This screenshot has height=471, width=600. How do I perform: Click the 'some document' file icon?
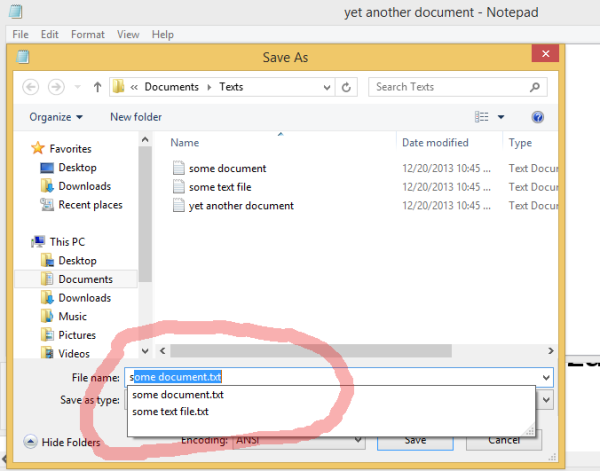click(179, 168)
